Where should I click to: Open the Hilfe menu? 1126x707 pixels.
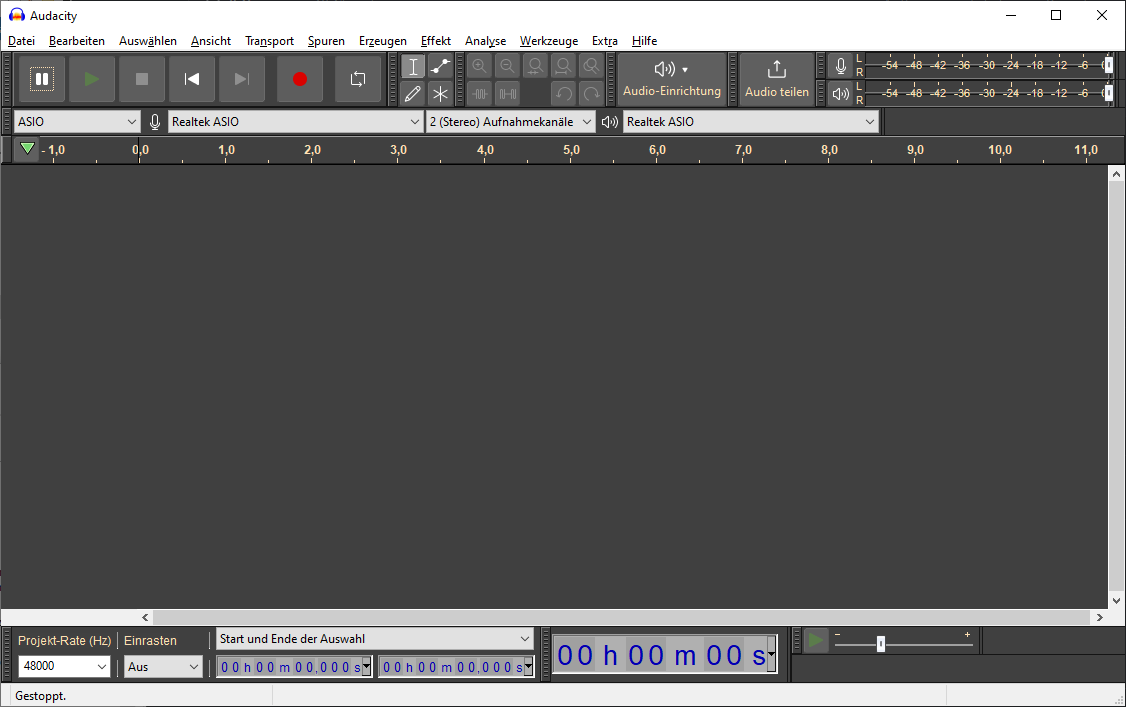tap(644, 41)
